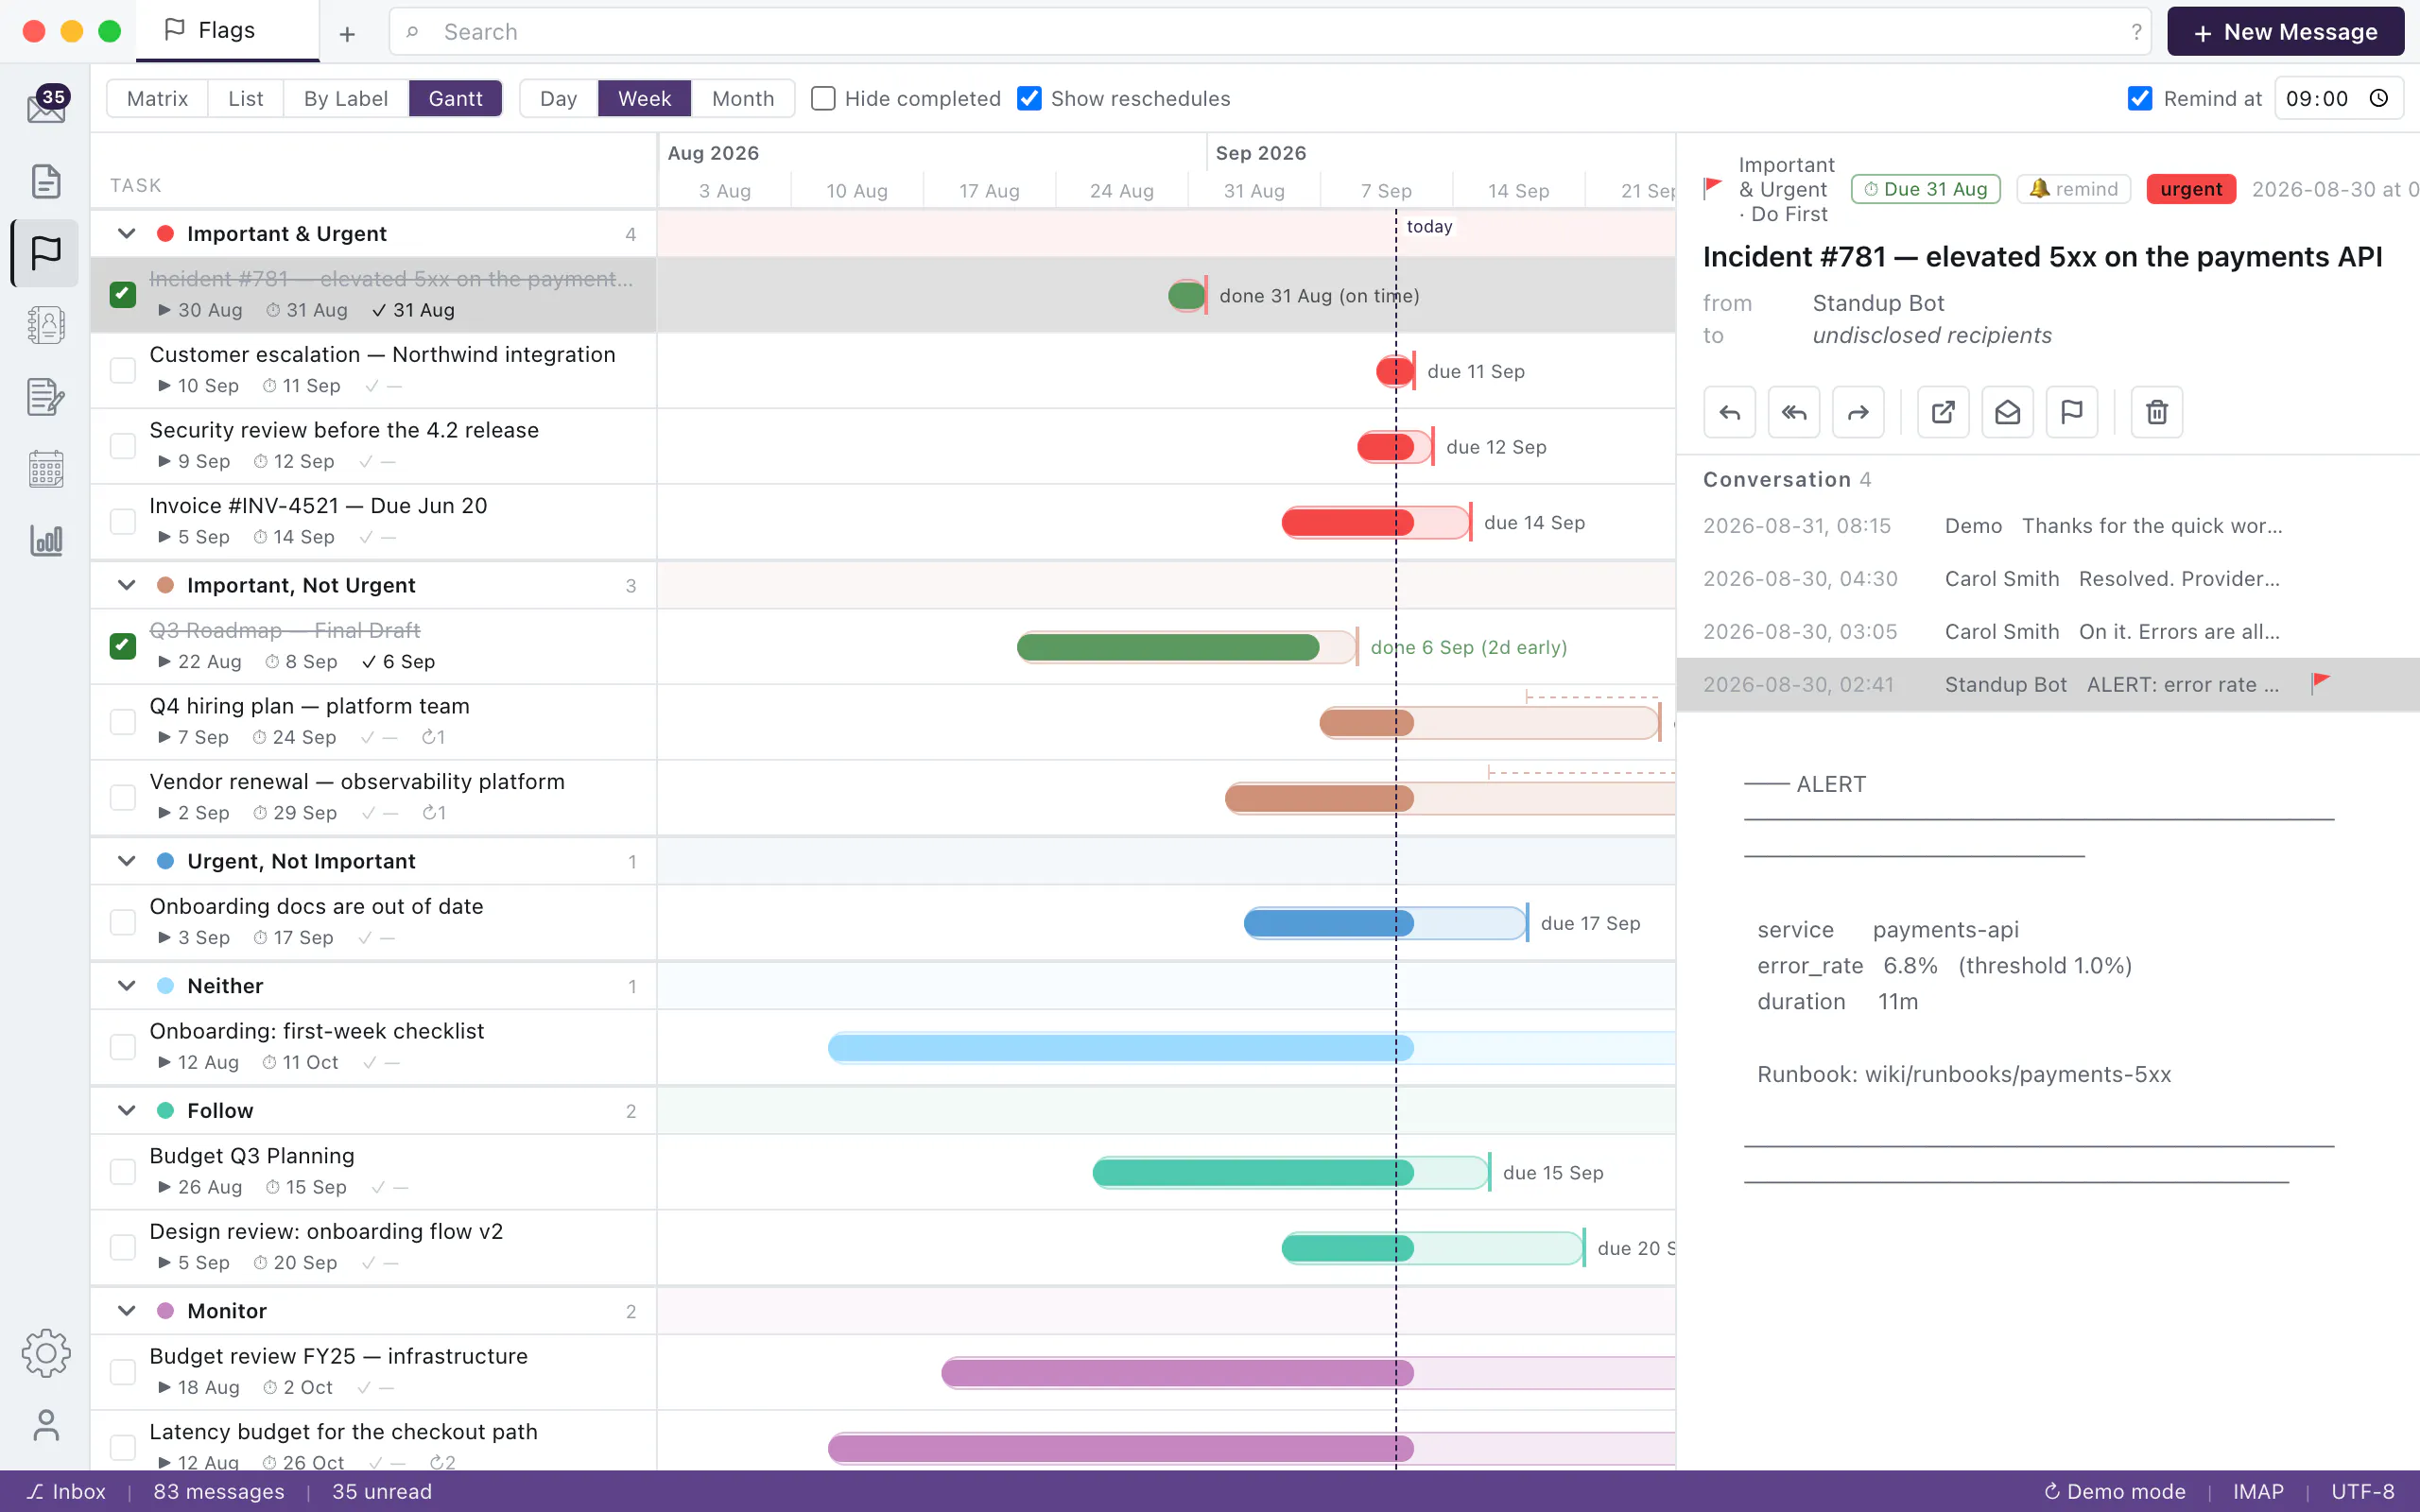Collapse the Urgent, Not Important group
Image resolution: width=2420 pixels, height=1512 pixels.
[126, 861]
